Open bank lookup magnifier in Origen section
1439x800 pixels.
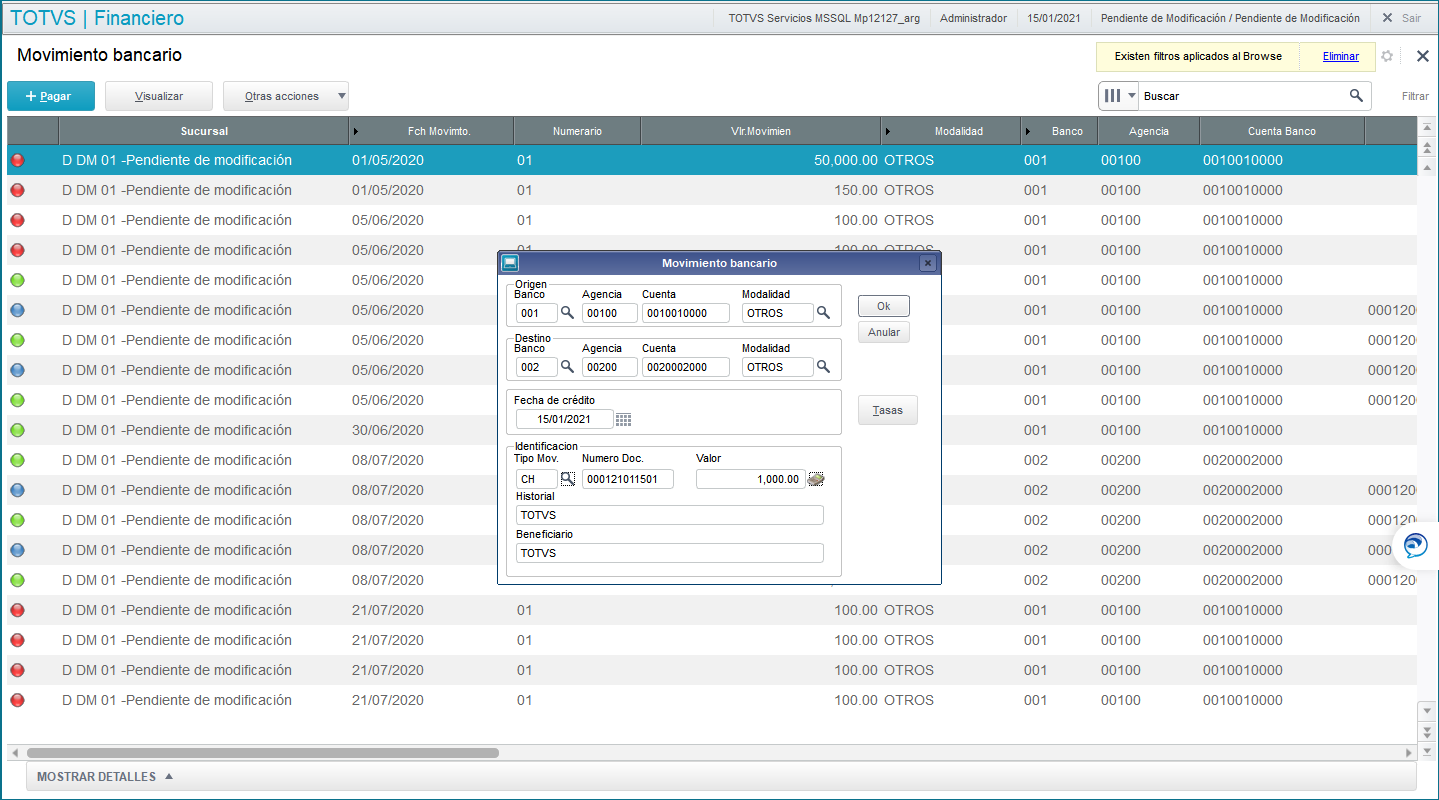point(567,312)
